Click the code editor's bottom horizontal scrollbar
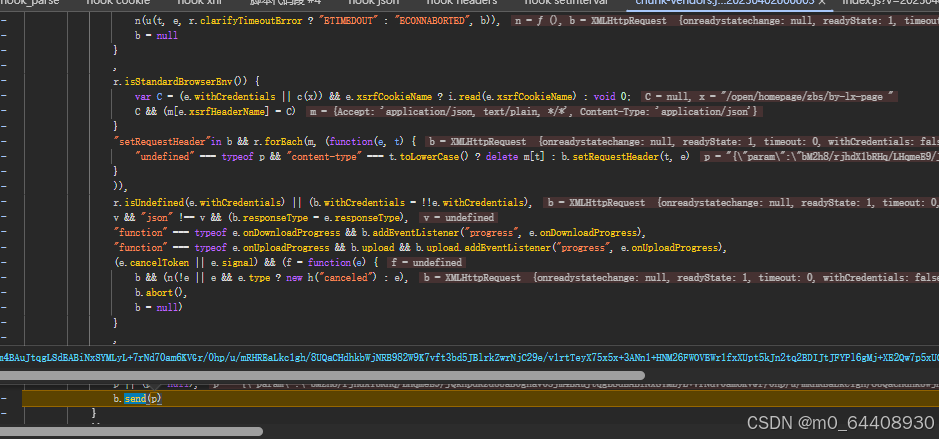 click(132, 431)
